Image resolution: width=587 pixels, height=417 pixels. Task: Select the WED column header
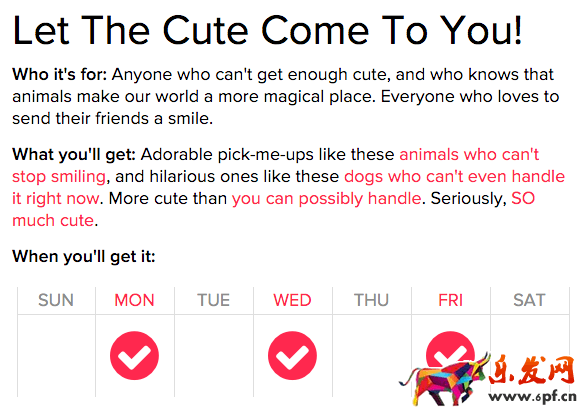292,300
